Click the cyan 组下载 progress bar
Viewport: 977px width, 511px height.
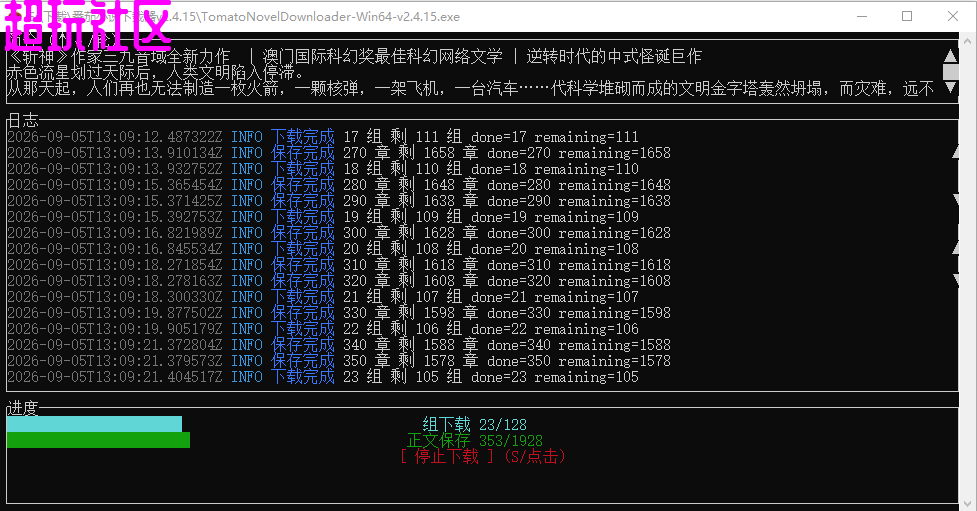pyautogui.click(x=94, y=424)
